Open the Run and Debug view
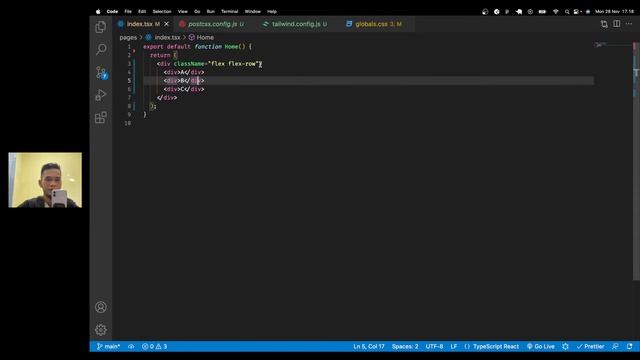The image size is (640, 360). coord(101,95)
